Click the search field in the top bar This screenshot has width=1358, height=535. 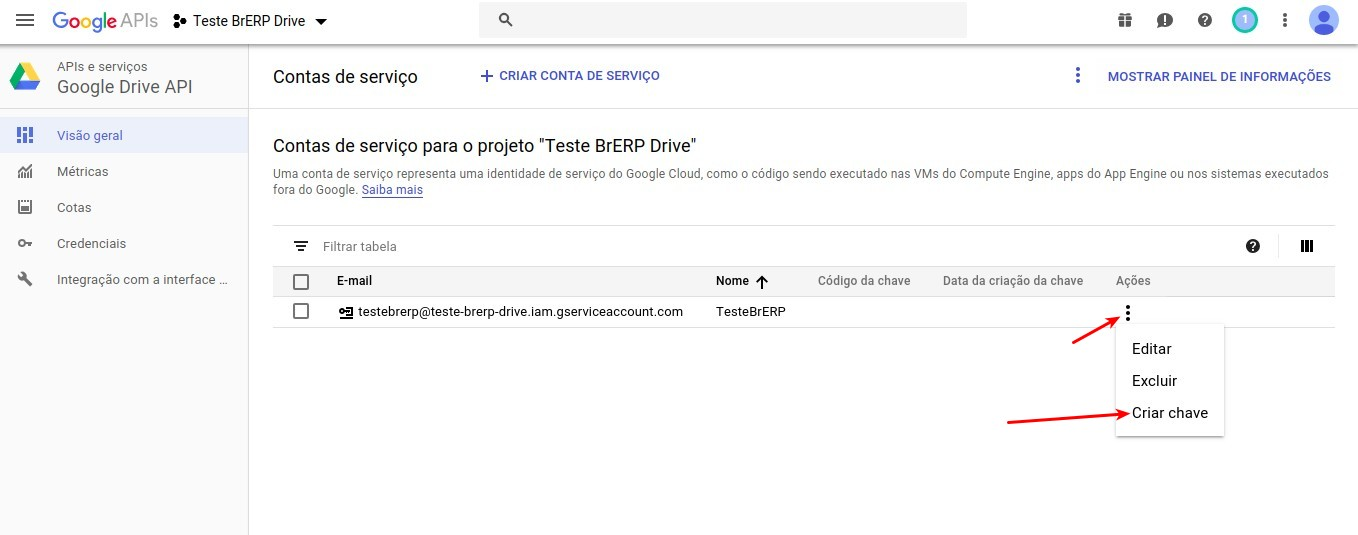pyautogui.click(x=723, y=20)
